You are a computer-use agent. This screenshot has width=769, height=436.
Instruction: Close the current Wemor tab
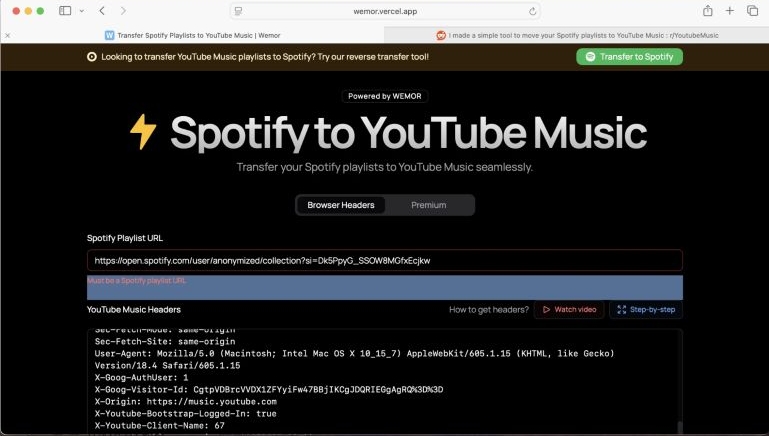tap(7, 35)
